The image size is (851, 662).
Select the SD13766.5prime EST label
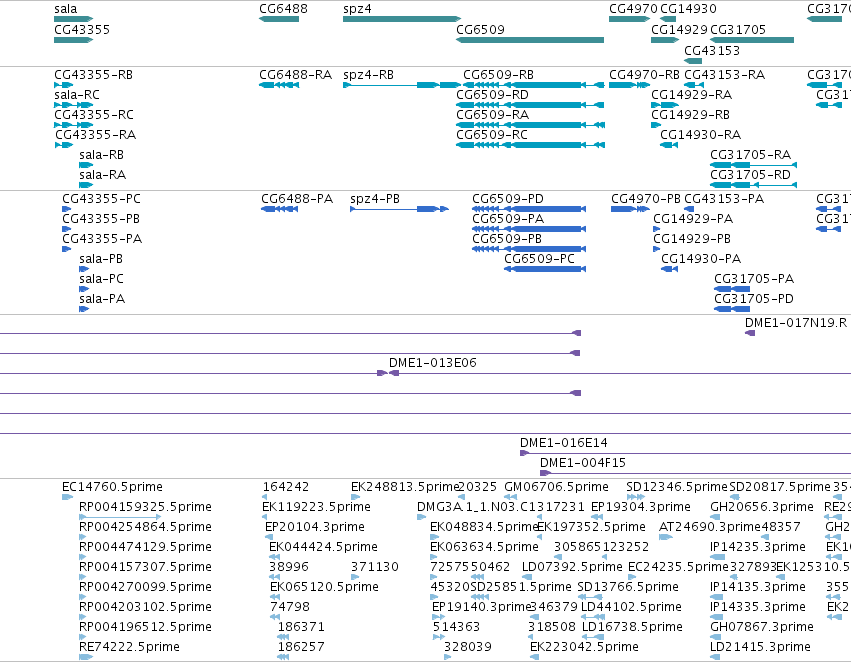click(x=628, y=587)
